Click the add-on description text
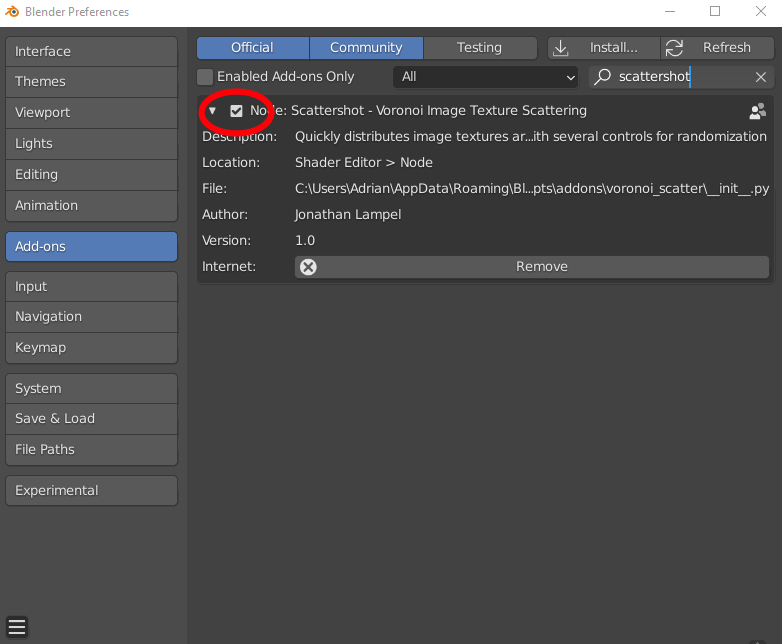This screenshot has width=782, height=644. pos(531,137)
